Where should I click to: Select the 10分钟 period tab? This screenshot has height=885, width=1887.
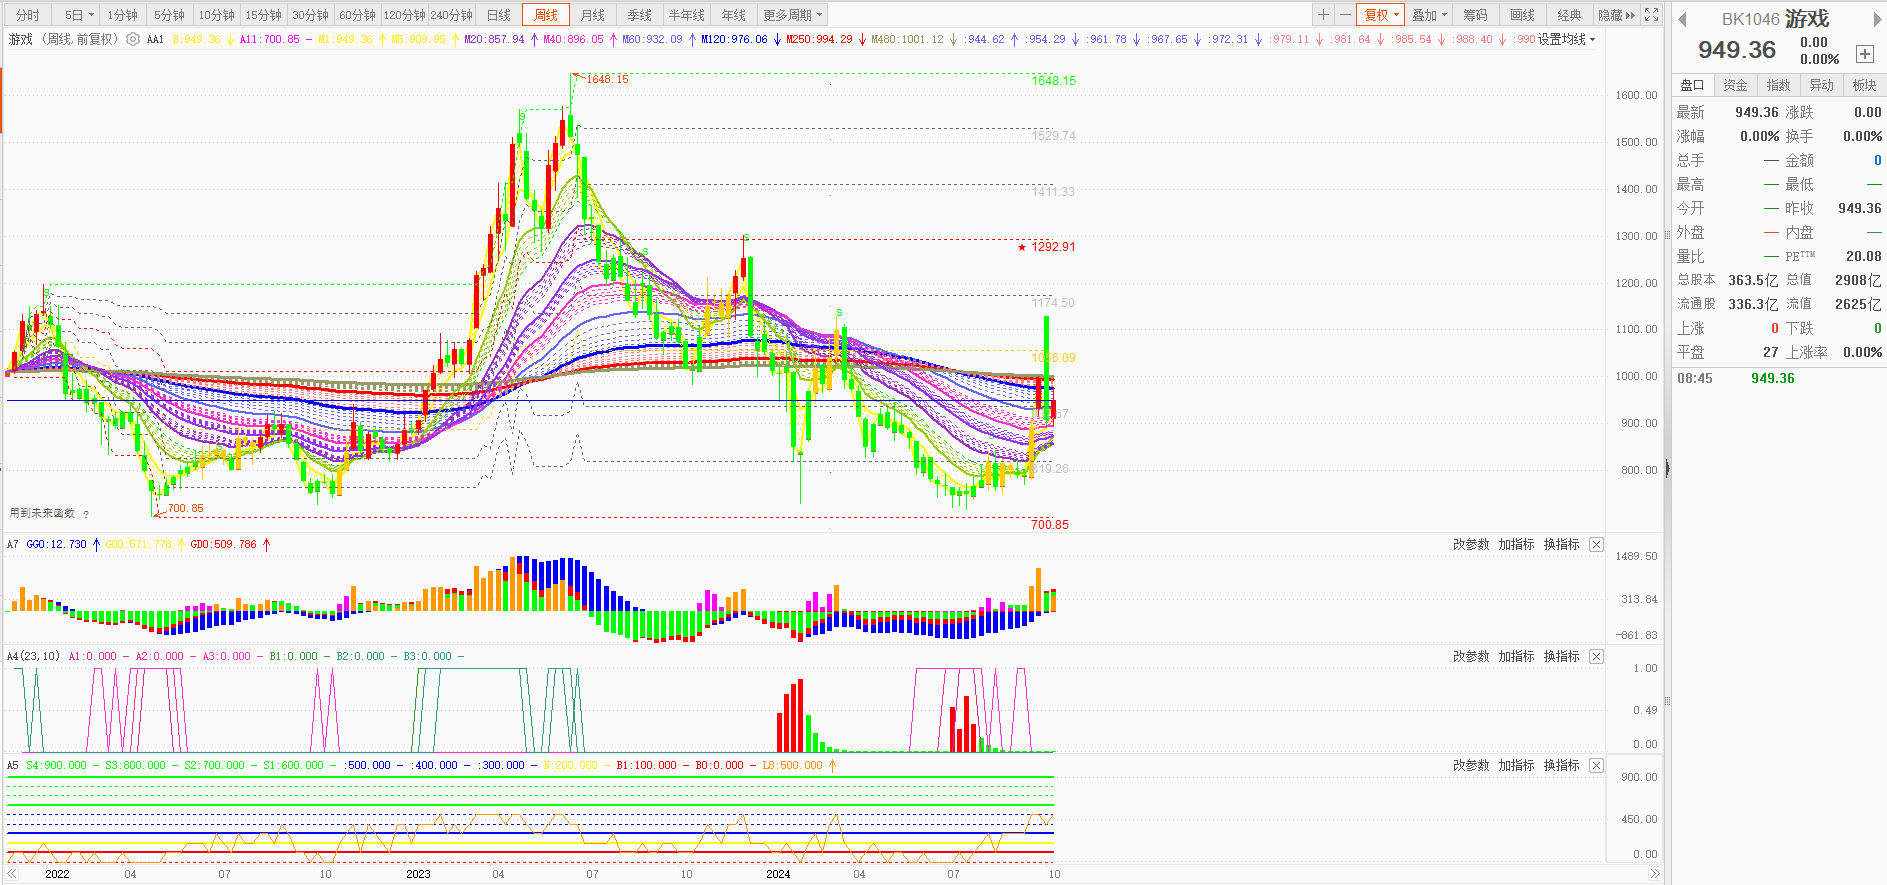tap(217, 15)
